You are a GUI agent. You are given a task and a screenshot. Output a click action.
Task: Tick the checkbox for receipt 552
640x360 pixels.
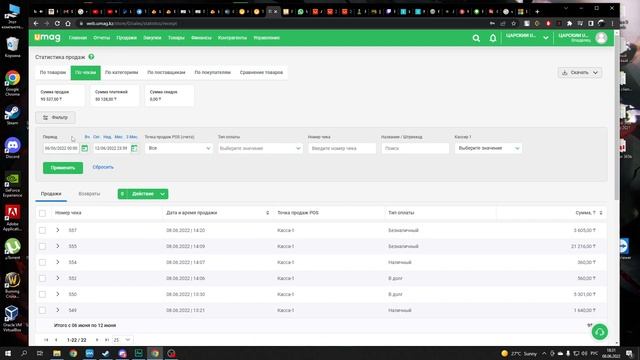tap(42, 278)
